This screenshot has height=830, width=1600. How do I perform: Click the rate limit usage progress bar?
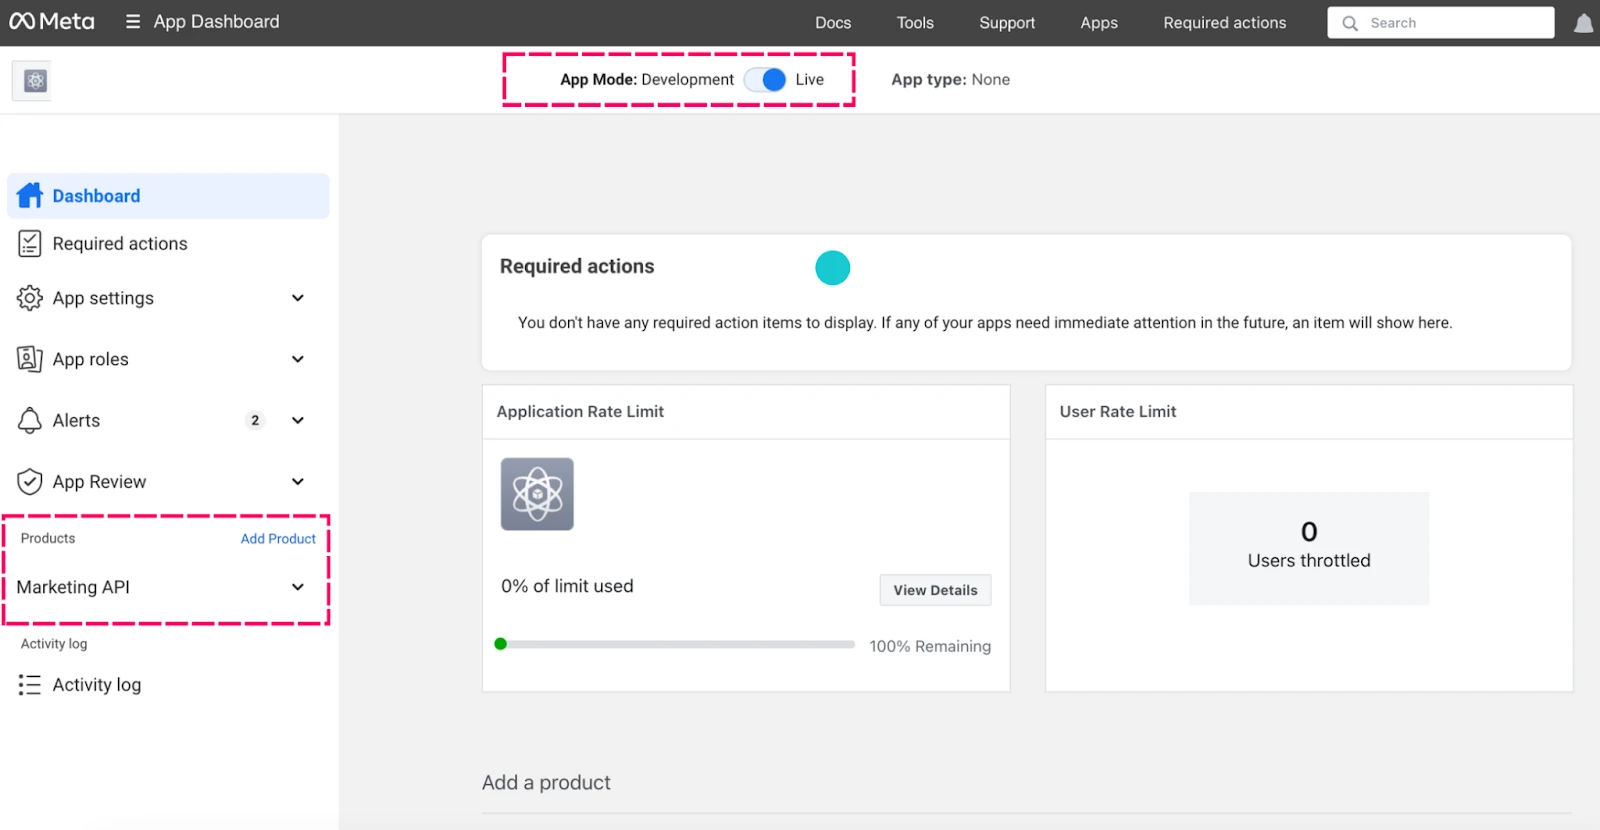coord(675,644)
